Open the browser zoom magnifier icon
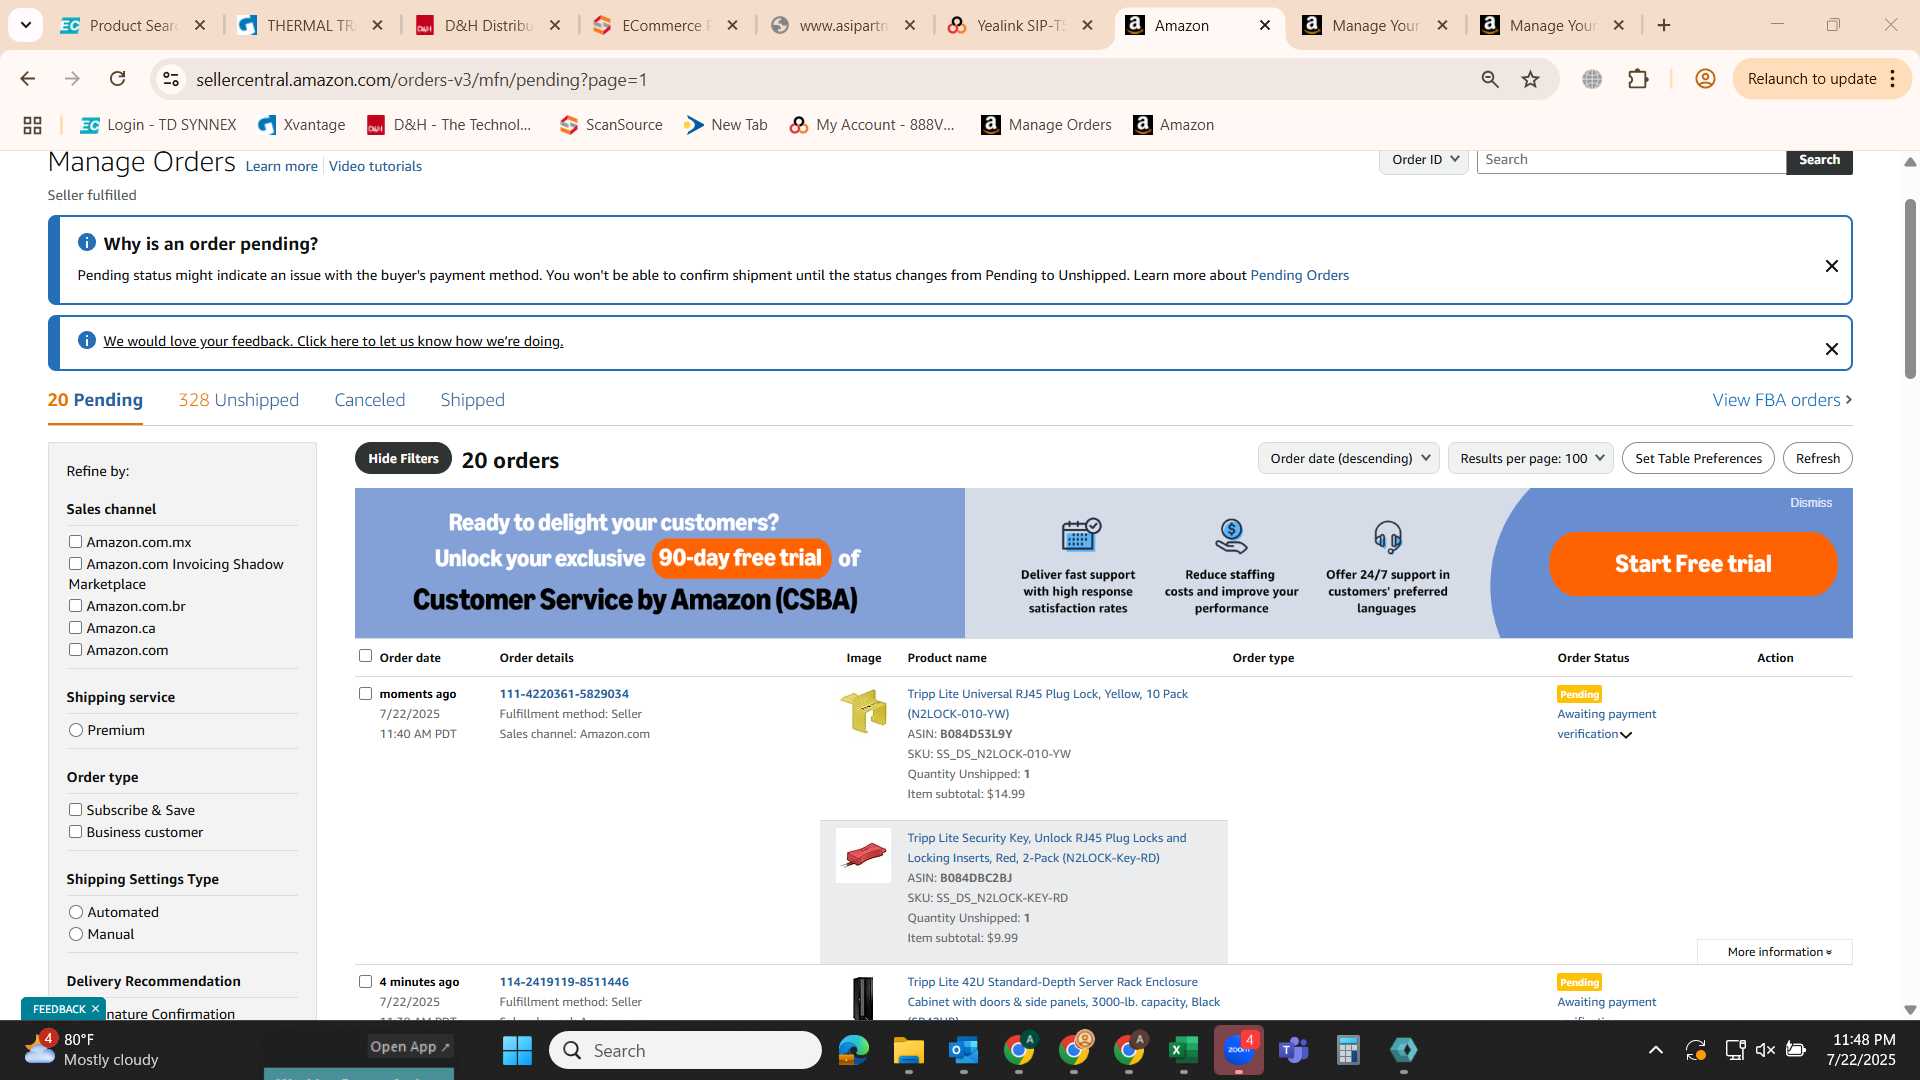1920x1080 pixels. coord(1490,79)
